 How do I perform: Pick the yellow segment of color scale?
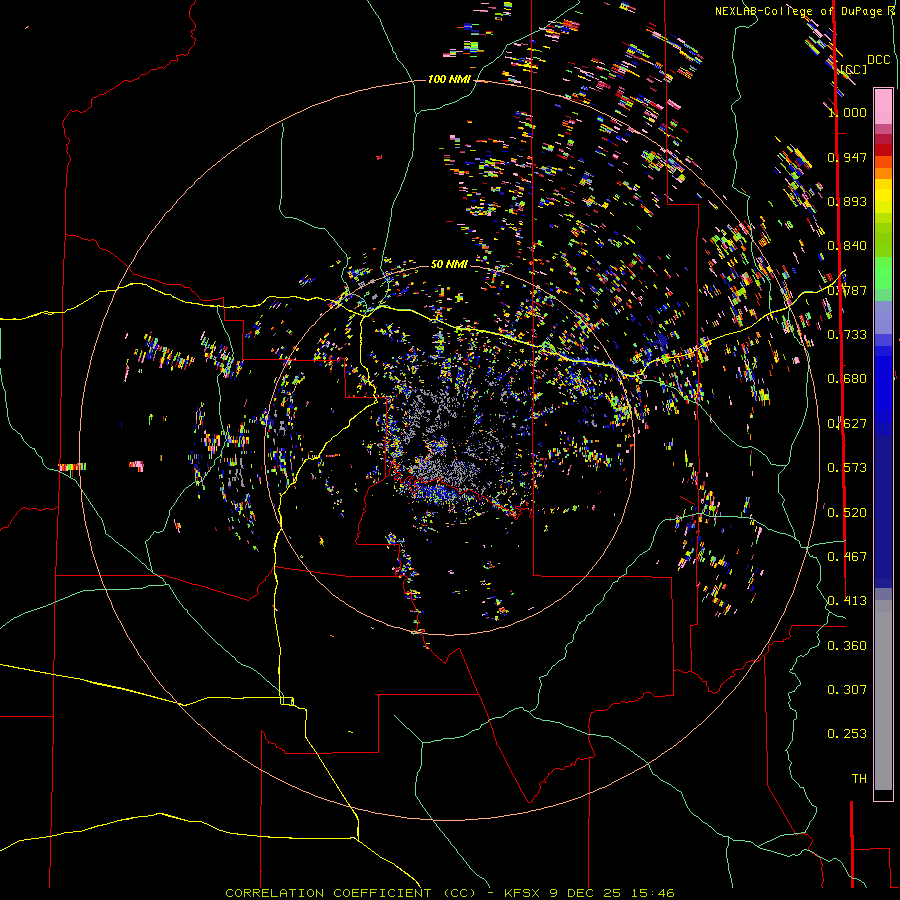(x=883, y=196)
